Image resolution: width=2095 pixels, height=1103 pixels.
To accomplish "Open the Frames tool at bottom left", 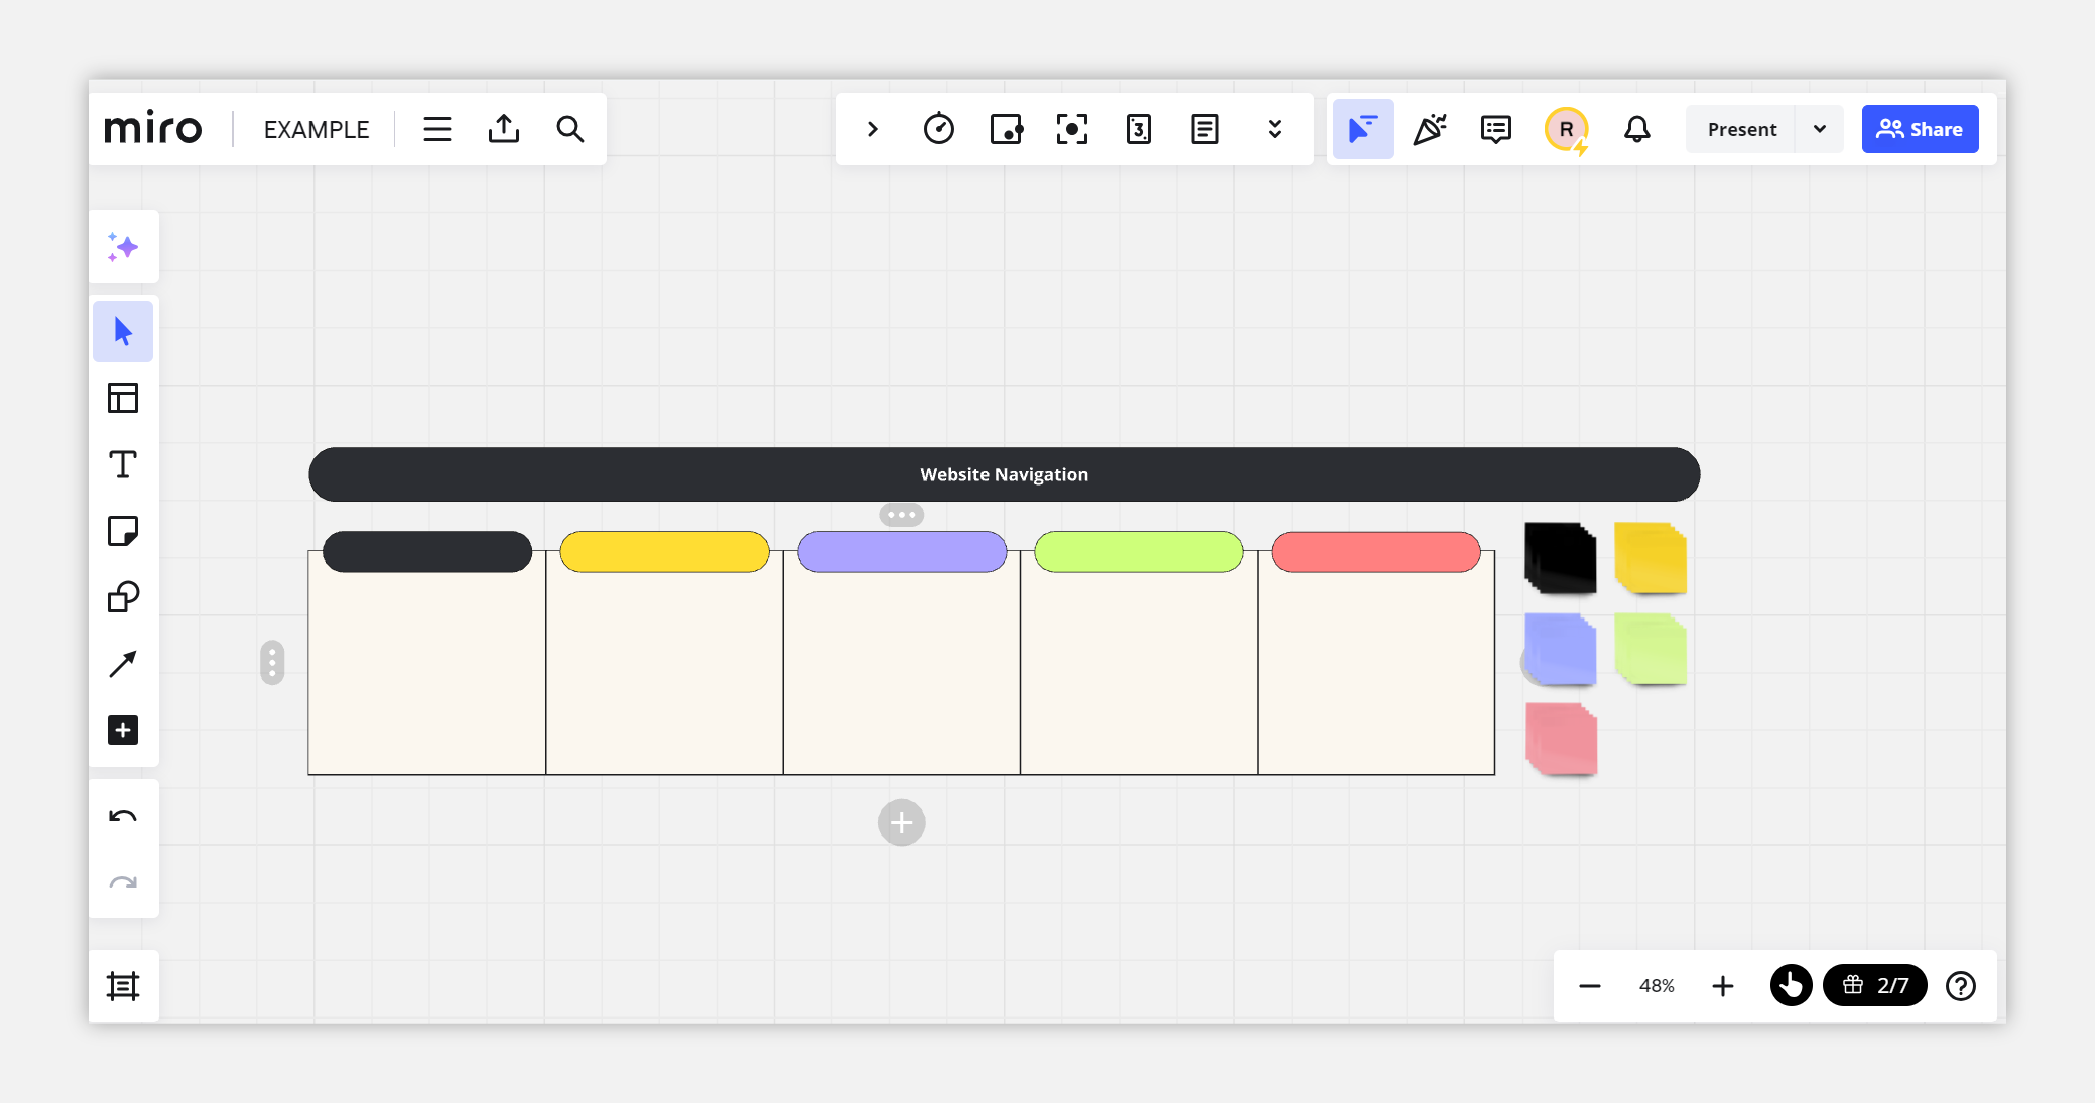I will click(x=123, y=986).
